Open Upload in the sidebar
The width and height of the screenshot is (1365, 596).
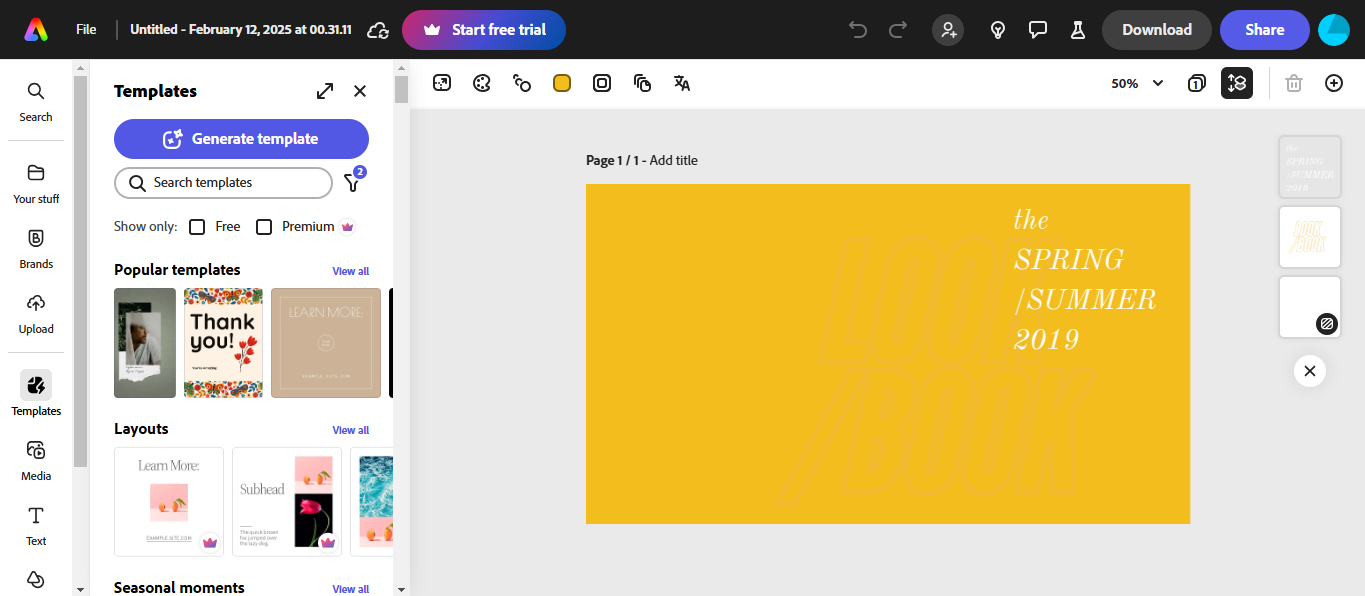pyautogui.click(x=36, y=313)
